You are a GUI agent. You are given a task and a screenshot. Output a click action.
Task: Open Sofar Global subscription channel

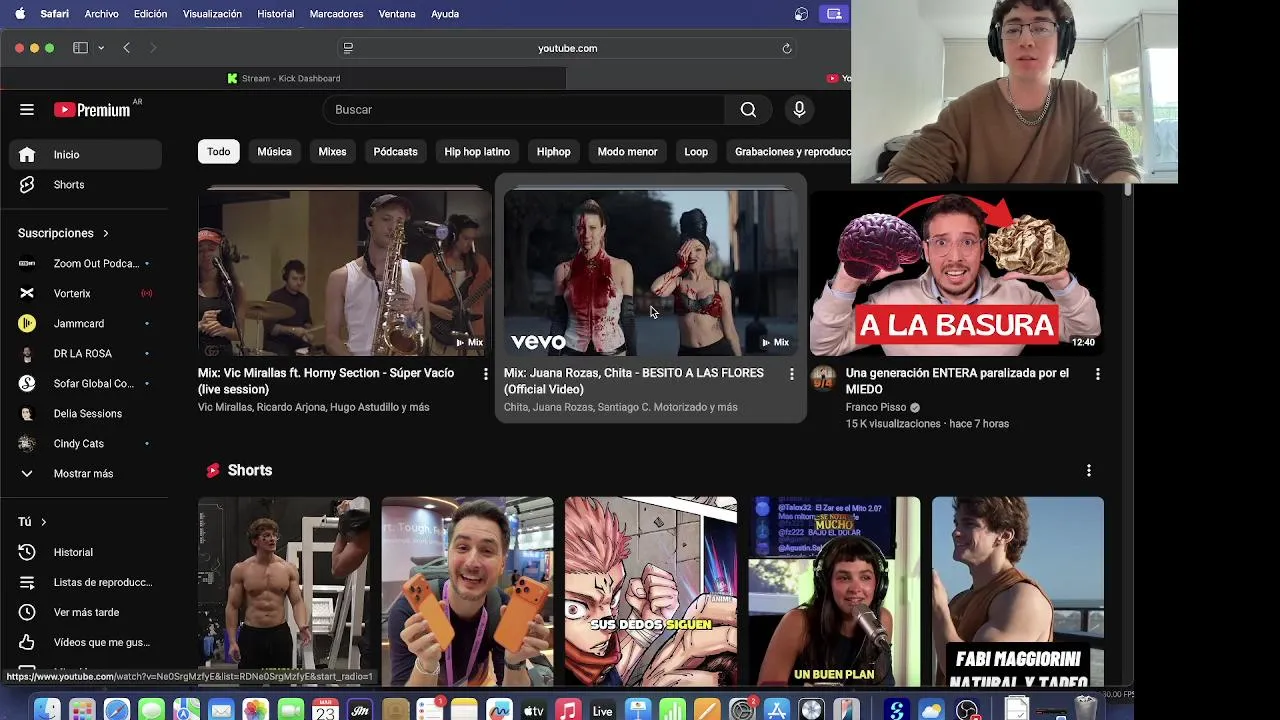point(85,383)
